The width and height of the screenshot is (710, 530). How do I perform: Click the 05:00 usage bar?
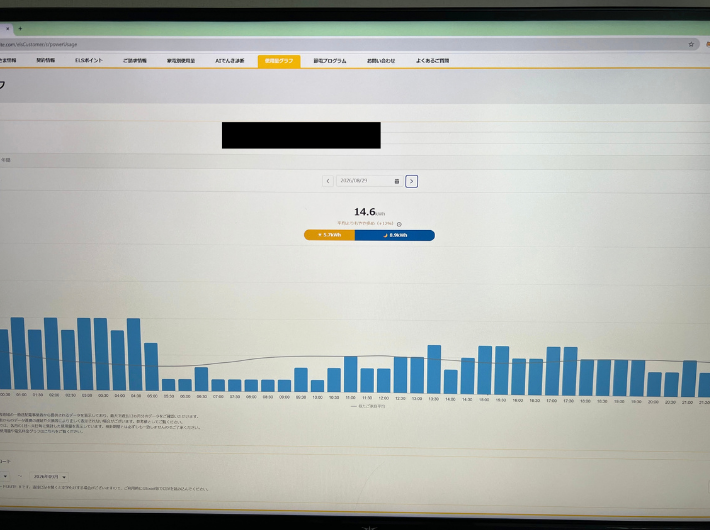[x=151, y=367]
